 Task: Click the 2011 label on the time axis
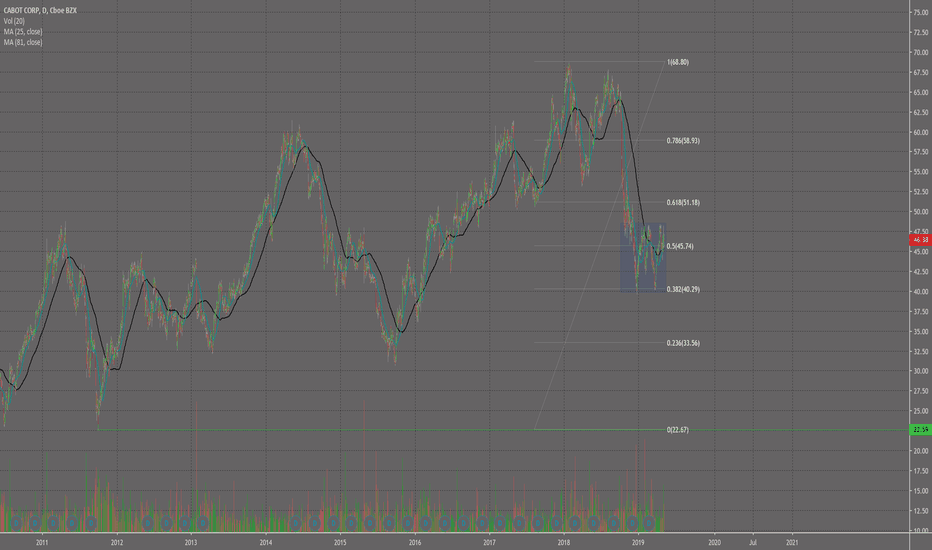coord(42,542)
